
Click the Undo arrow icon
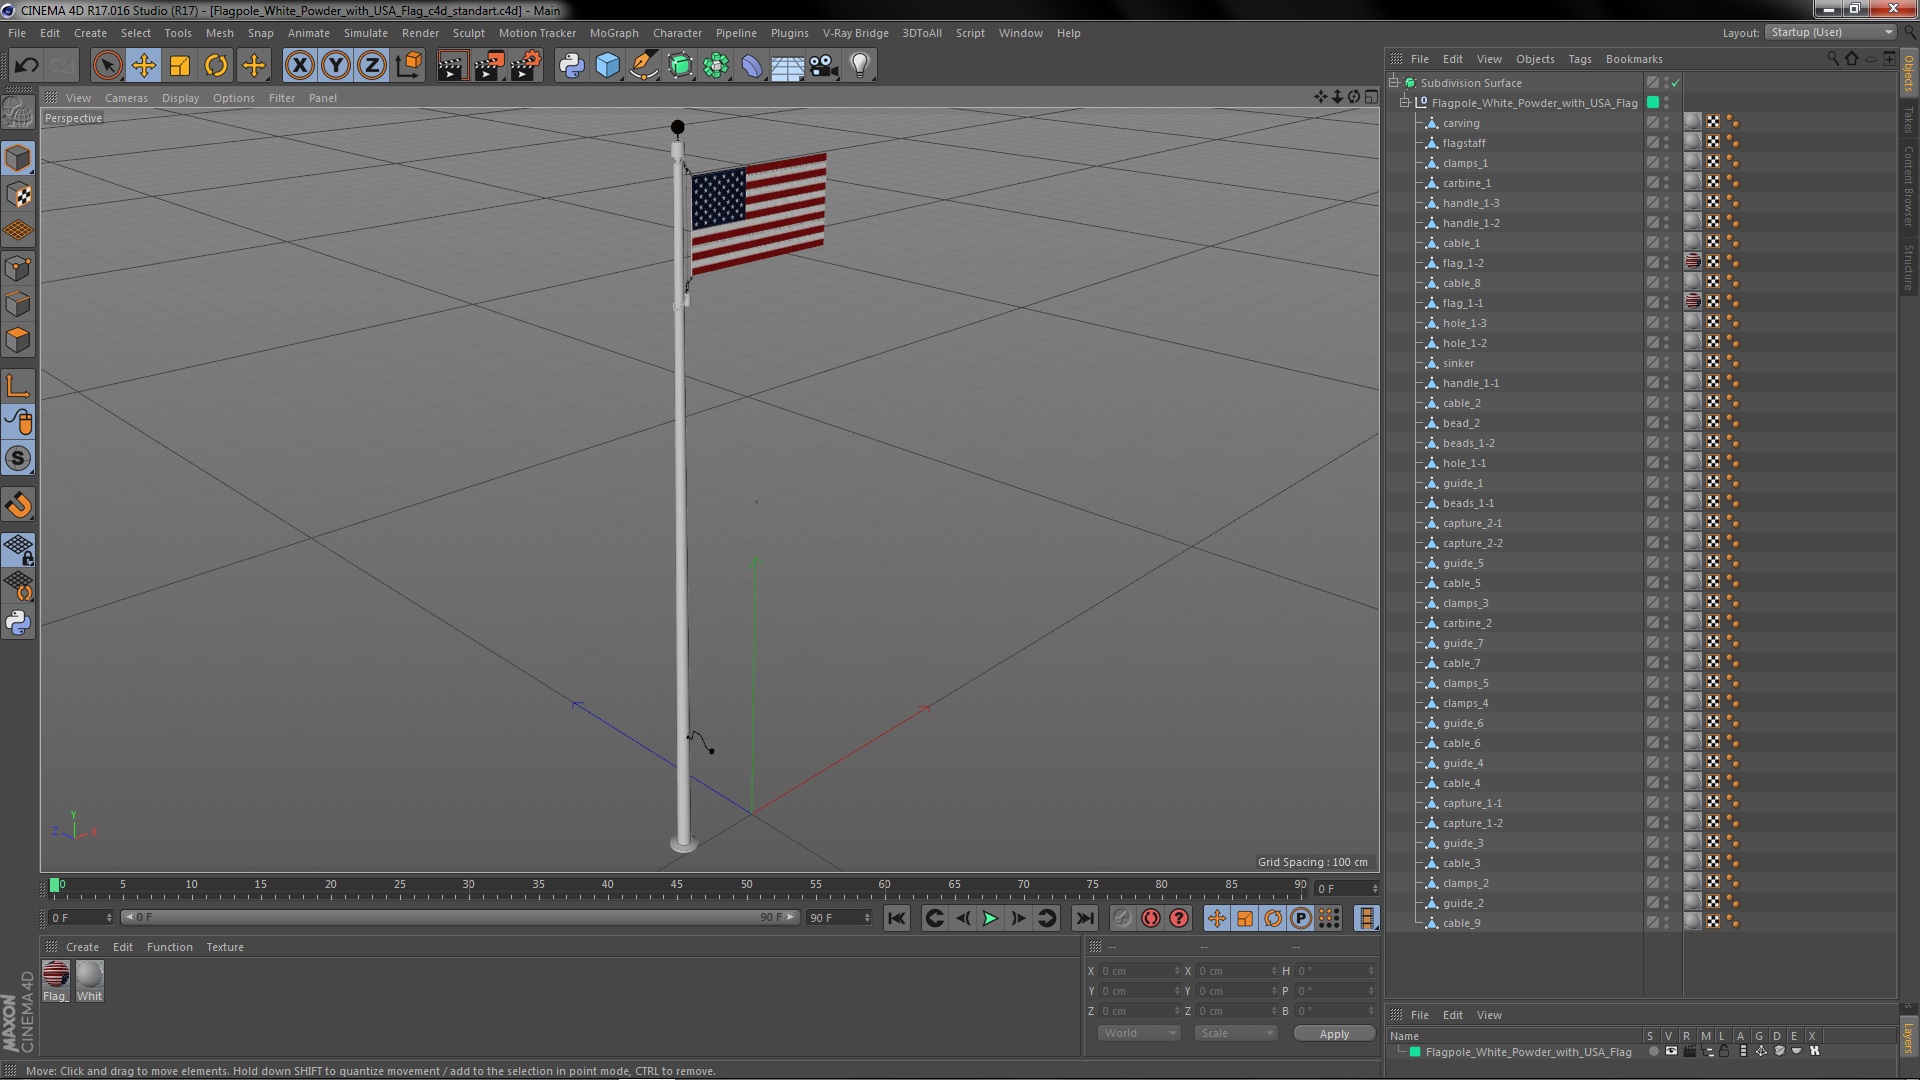26,66
